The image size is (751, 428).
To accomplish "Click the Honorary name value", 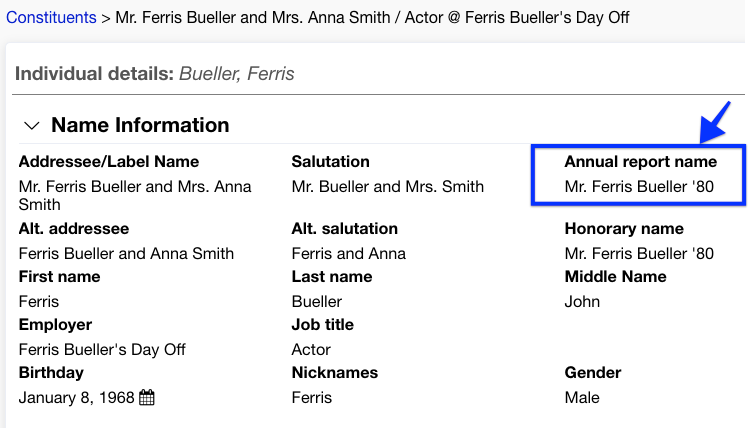I will click(x=639, y=253).
